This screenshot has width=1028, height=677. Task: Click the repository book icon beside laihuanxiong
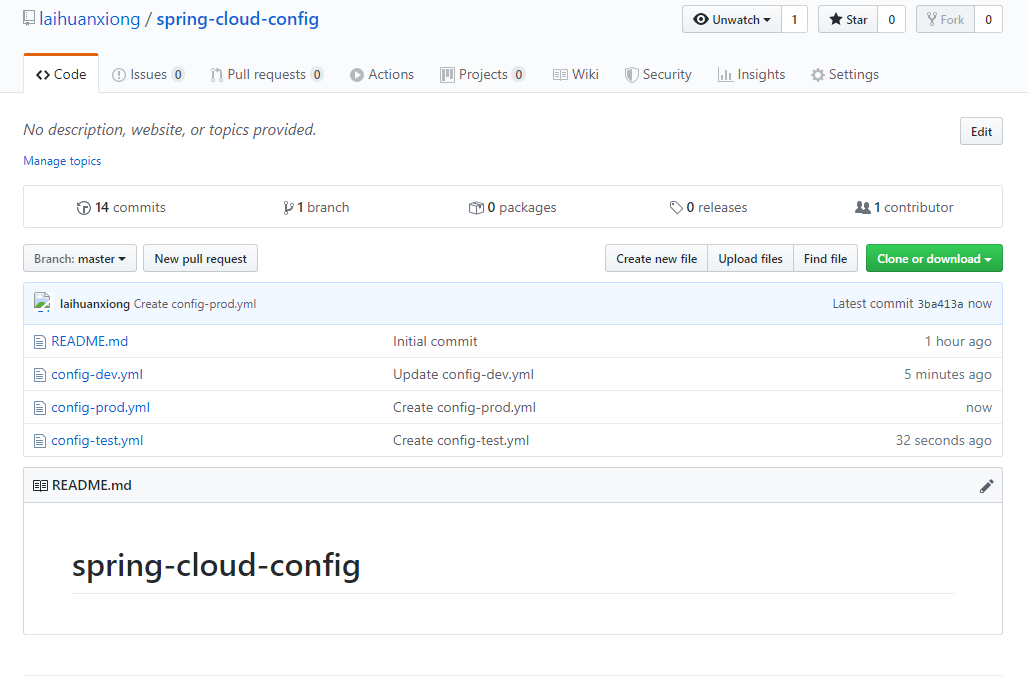point(29,18)
